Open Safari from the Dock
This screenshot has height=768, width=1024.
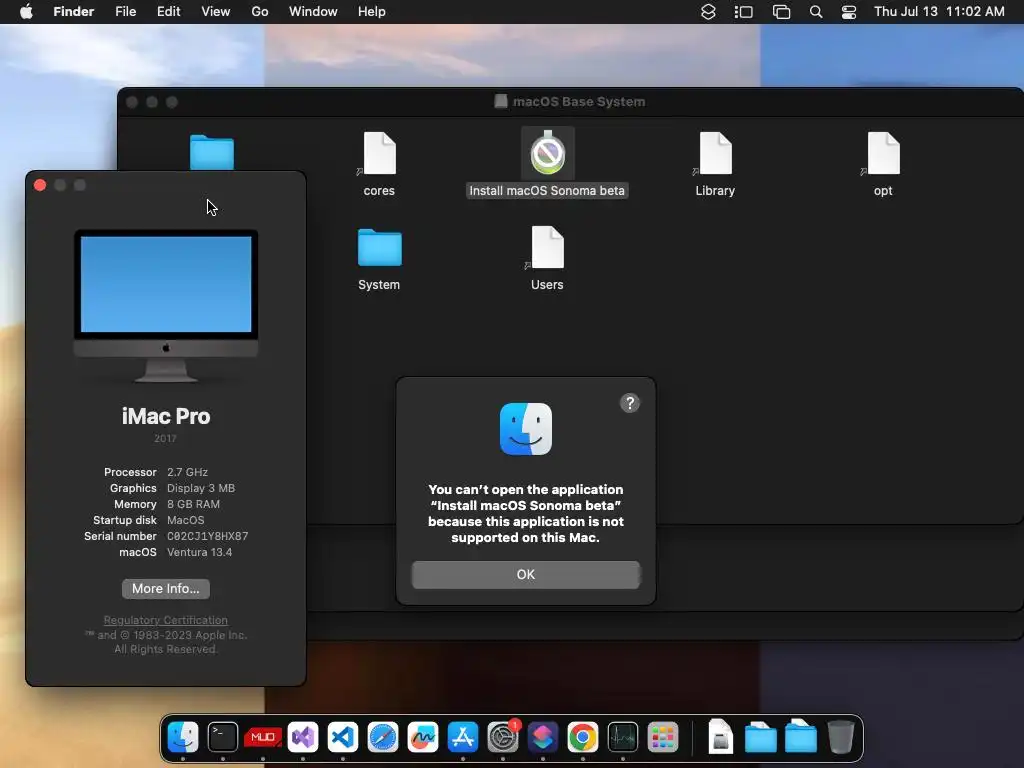(383, 738)
